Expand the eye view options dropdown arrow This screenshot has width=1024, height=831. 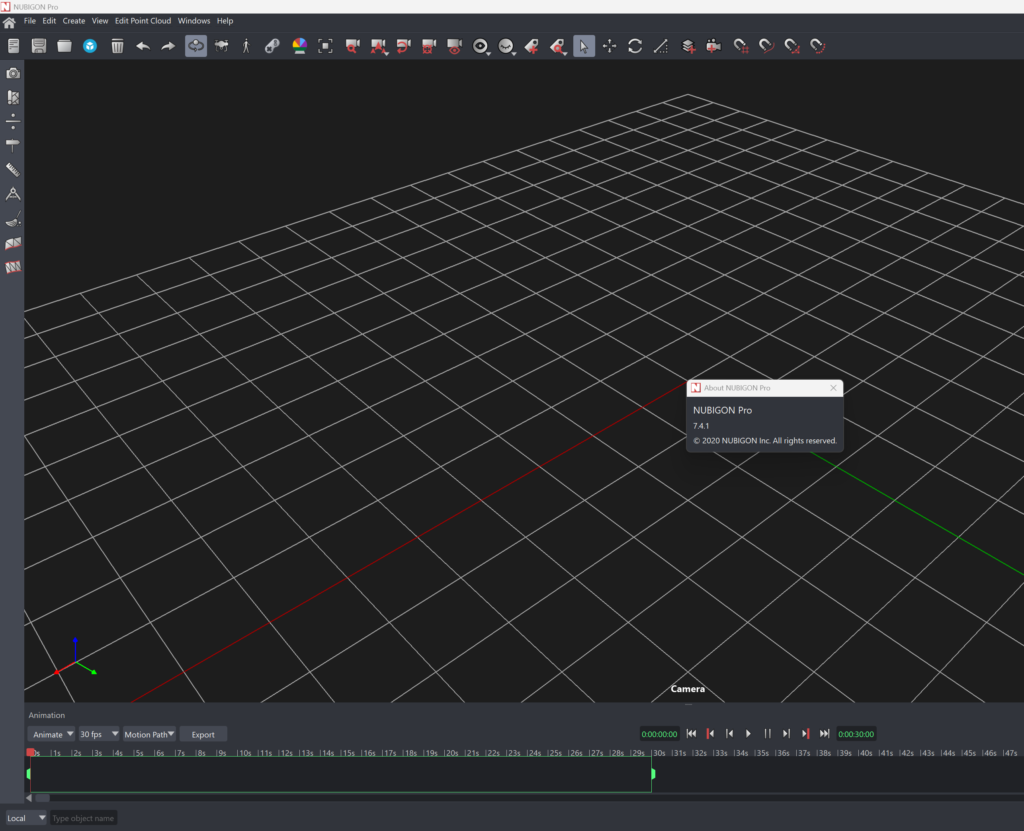point(488,53)
